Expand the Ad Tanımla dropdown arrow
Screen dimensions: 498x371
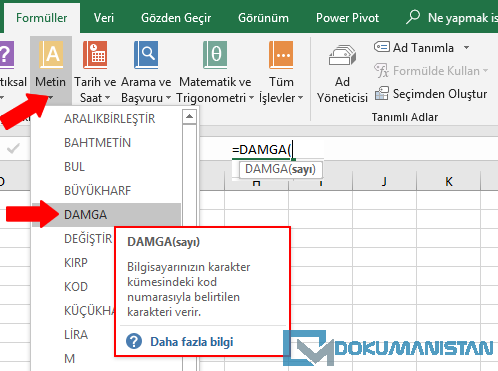[467, 48]
